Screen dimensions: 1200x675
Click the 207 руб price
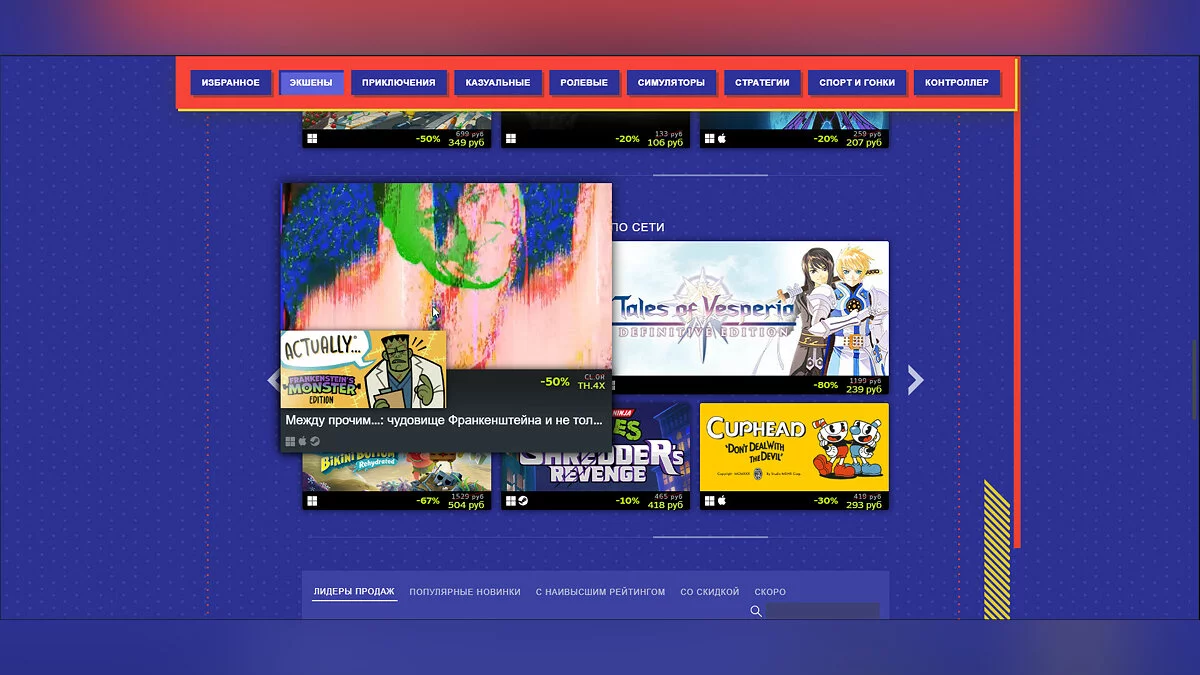coord(864,143)
